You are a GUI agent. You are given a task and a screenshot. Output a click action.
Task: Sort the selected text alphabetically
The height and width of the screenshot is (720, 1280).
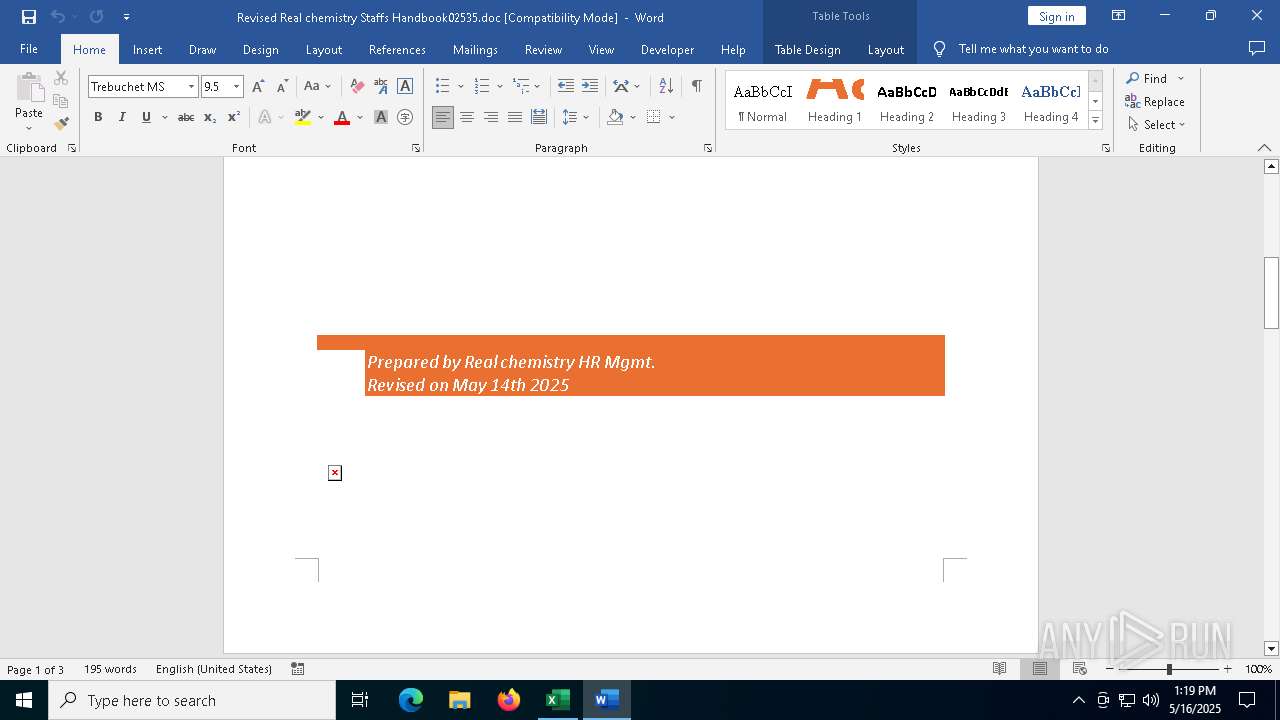[666, 86]
